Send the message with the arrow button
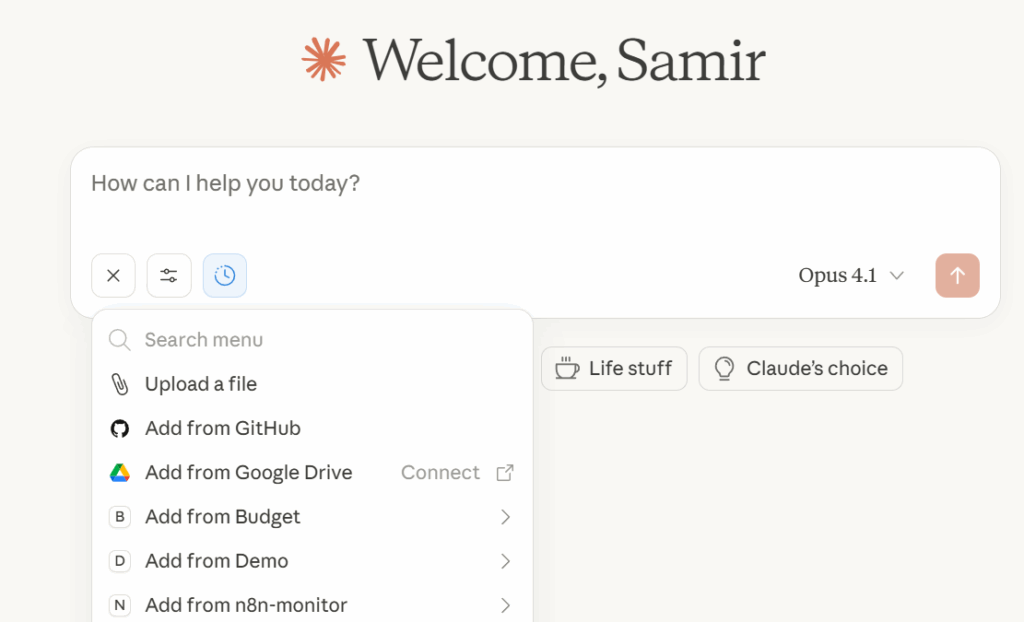The width and height of the screenshot is (1024, 622). point(957,276)
